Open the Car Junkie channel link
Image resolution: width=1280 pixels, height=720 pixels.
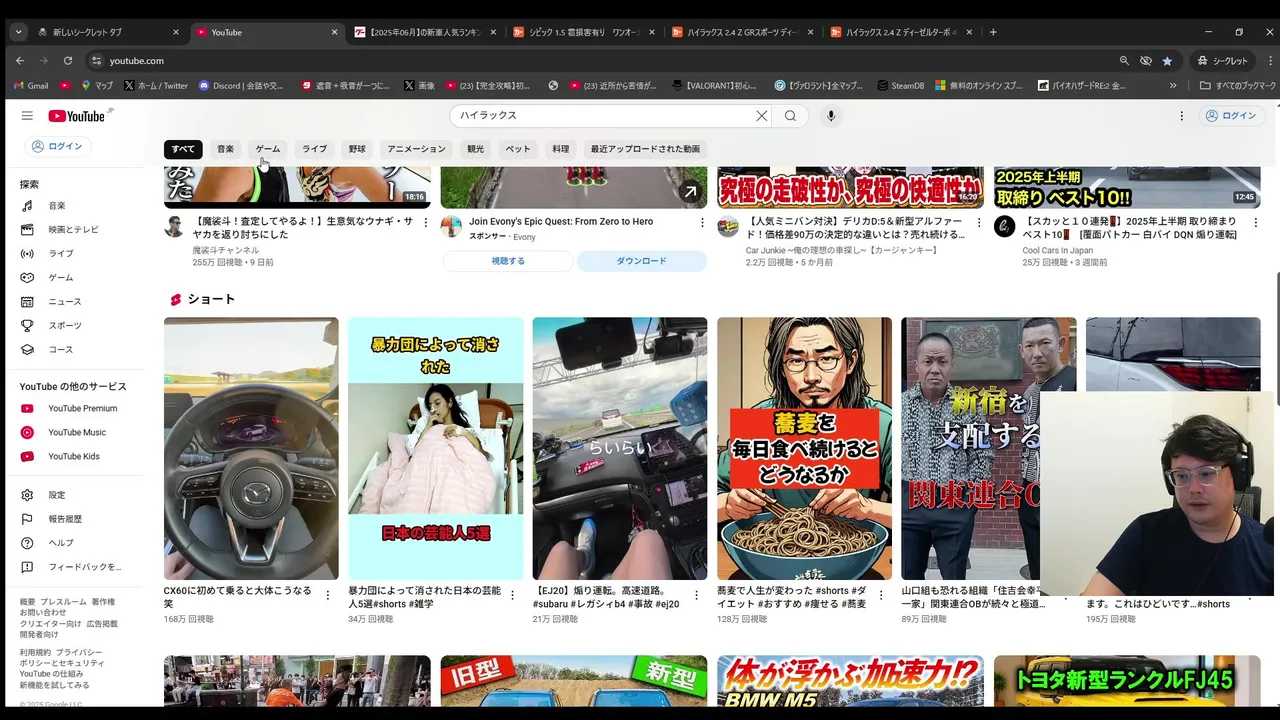(x=842, y=250)
